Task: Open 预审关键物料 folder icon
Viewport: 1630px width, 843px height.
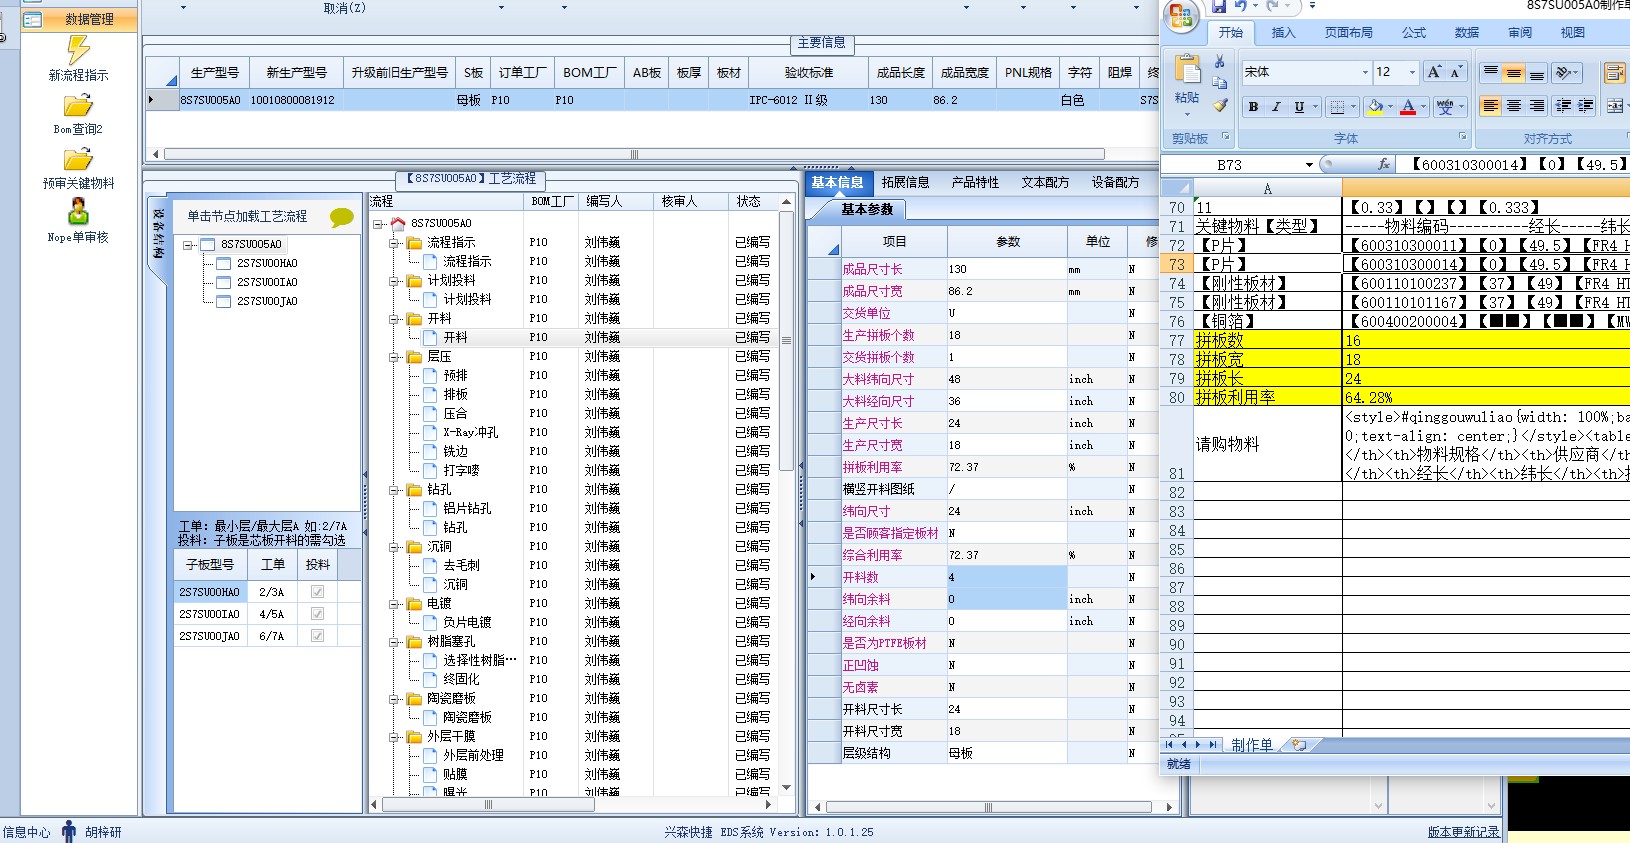Action: (x=78, y=159)
